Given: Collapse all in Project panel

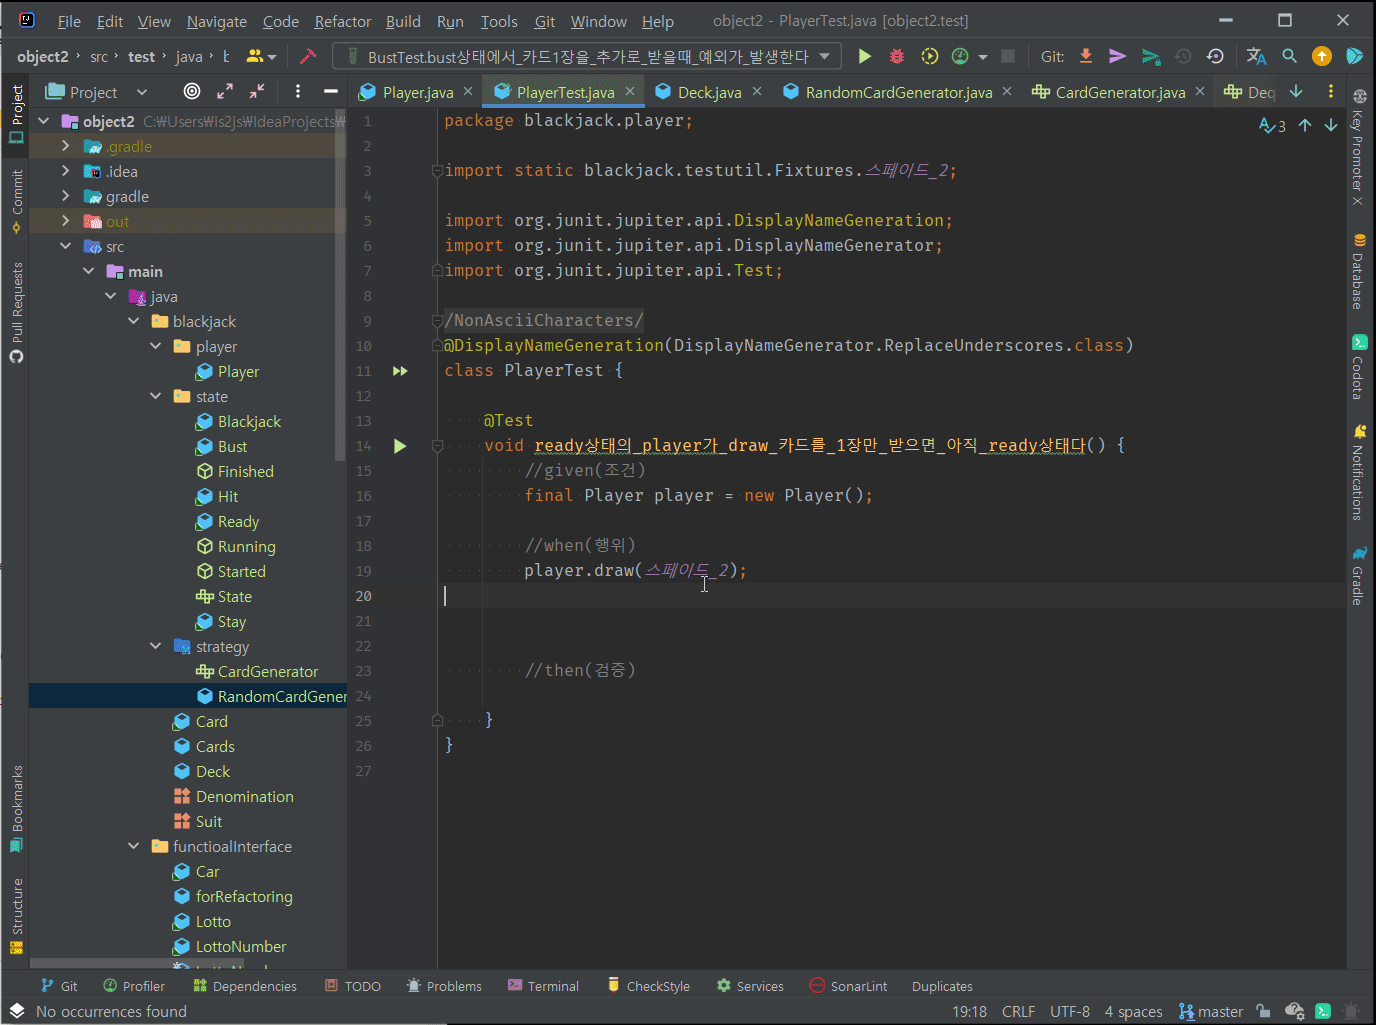Looking at the screenshot, I should coord(257,92).
